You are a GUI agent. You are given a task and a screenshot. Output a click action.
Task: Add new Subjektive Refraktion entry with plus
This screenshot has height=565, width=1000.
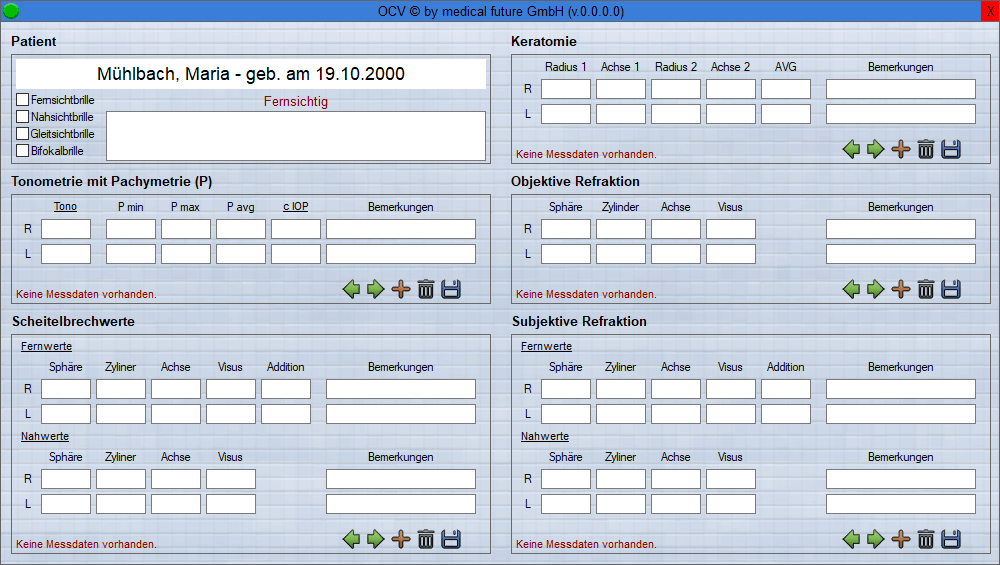point(901,540)
